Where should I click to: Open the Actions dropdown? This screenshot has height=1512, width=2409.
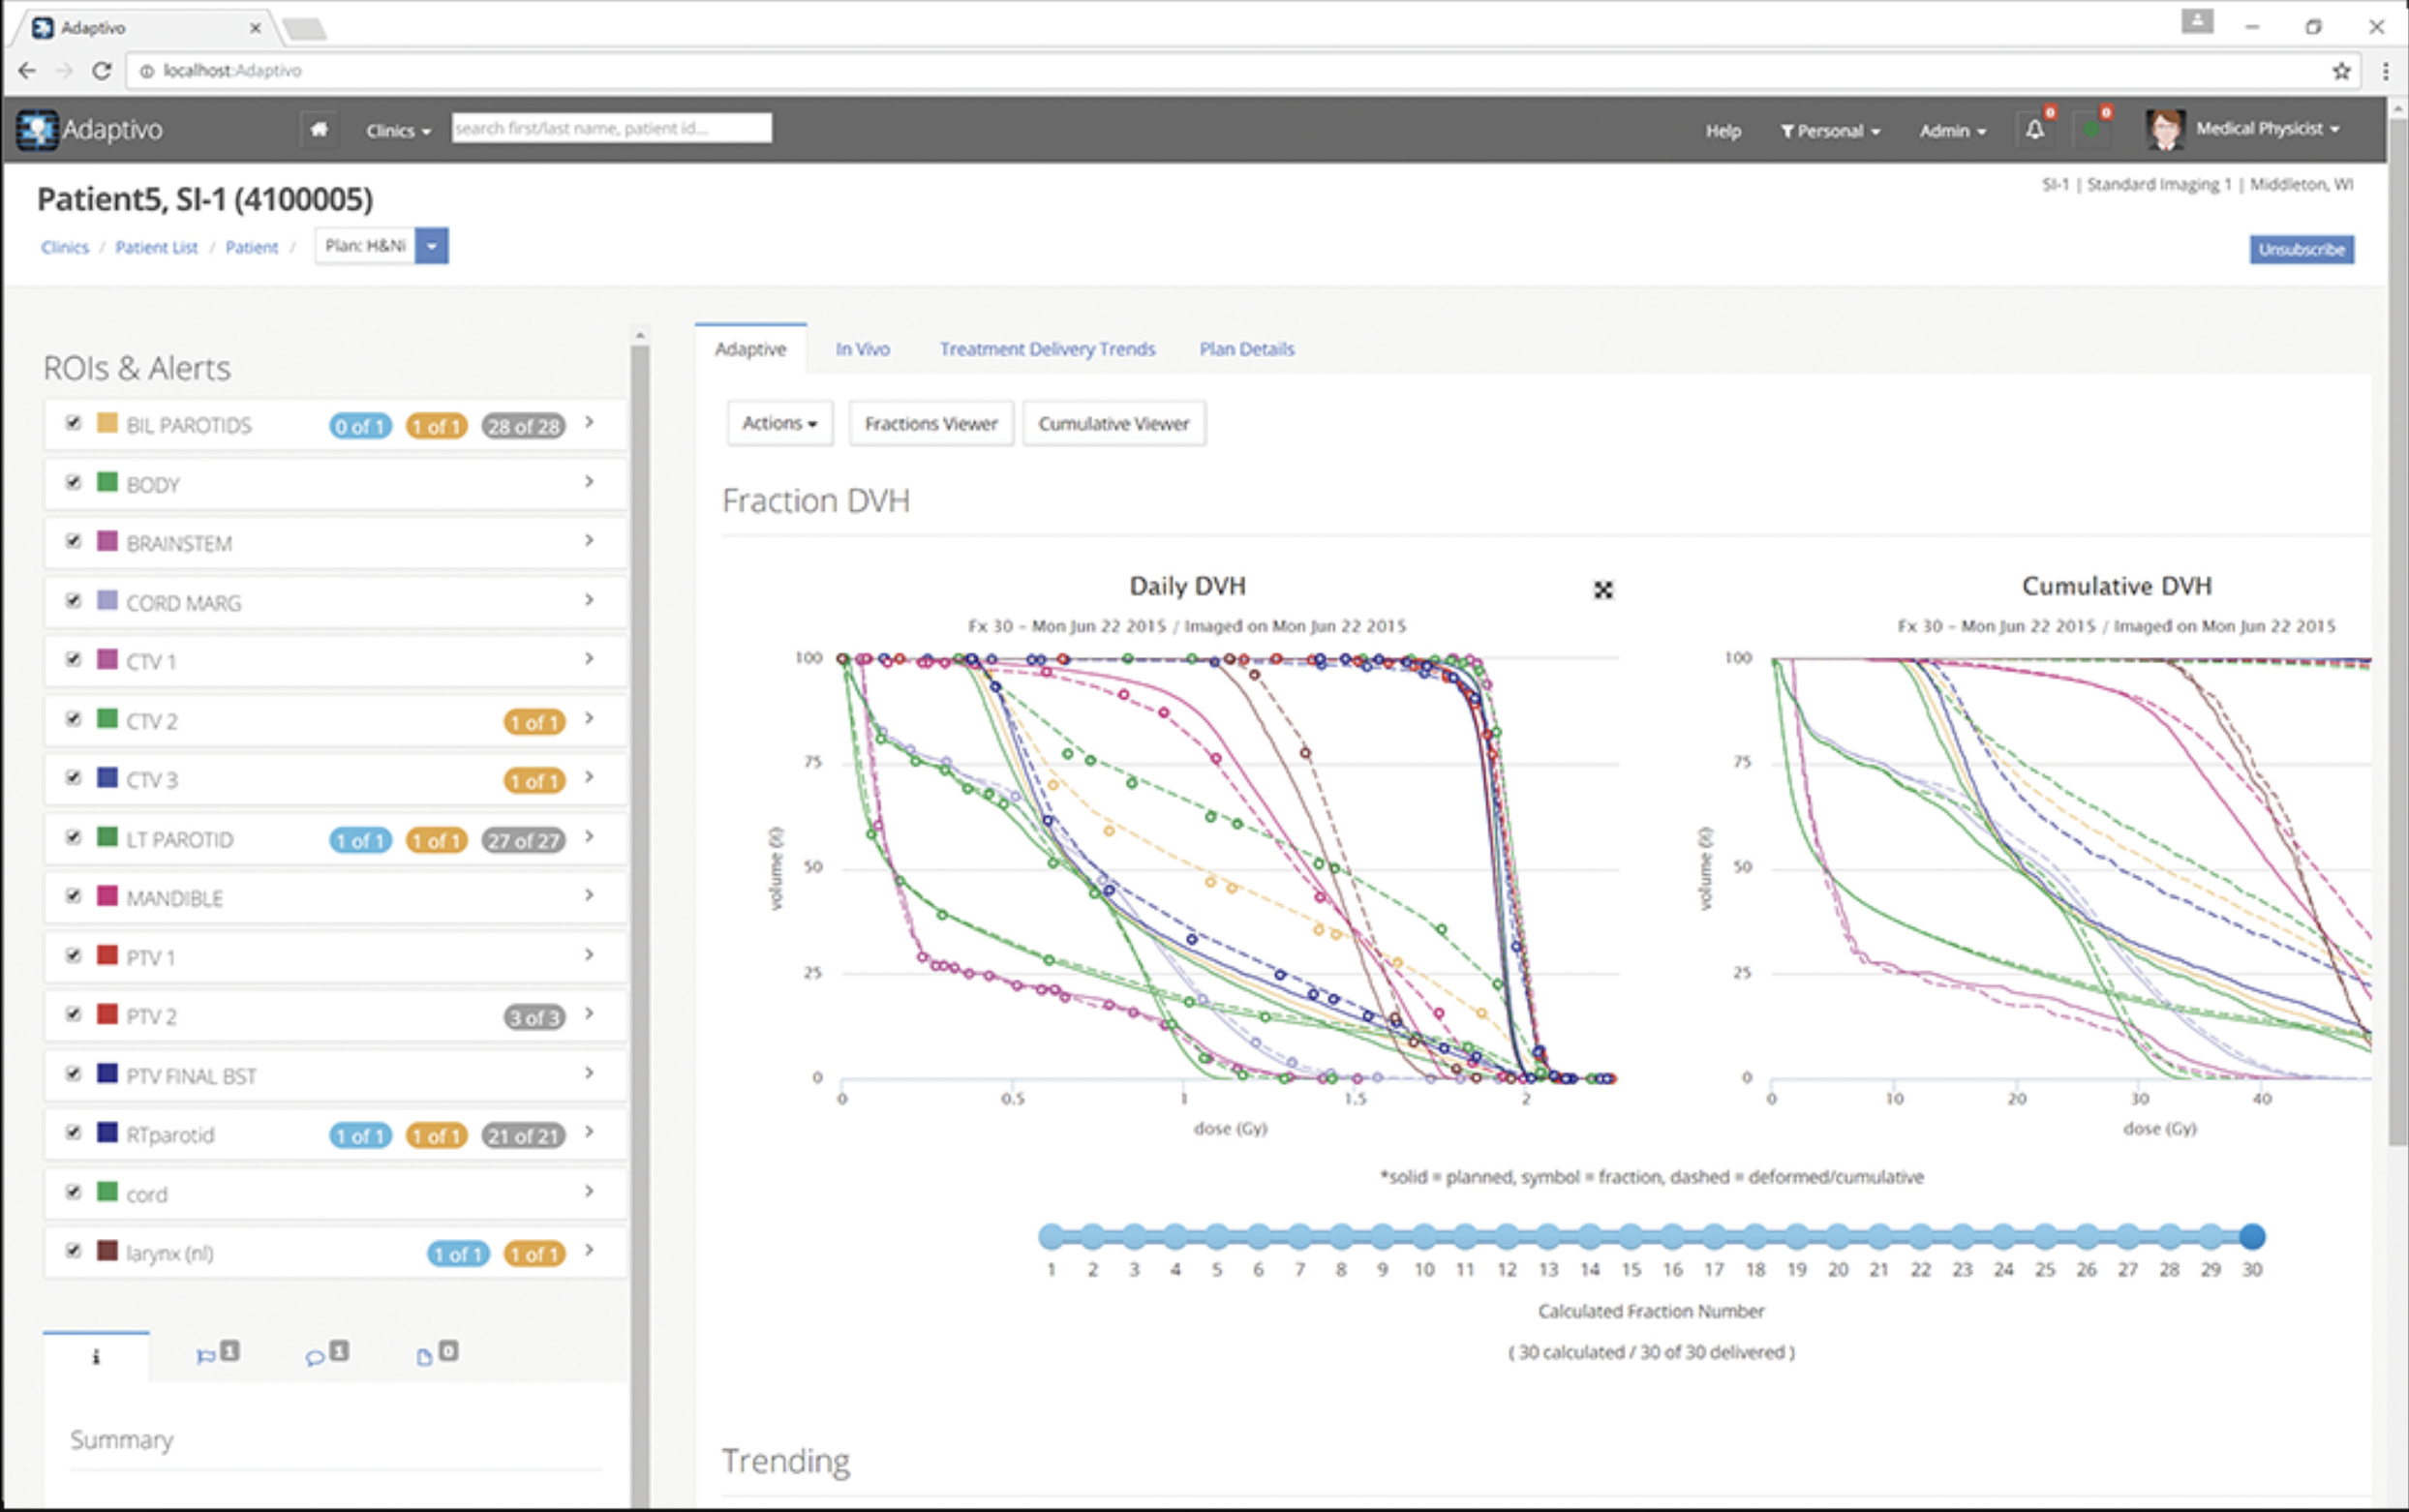(x=779, y=423)
